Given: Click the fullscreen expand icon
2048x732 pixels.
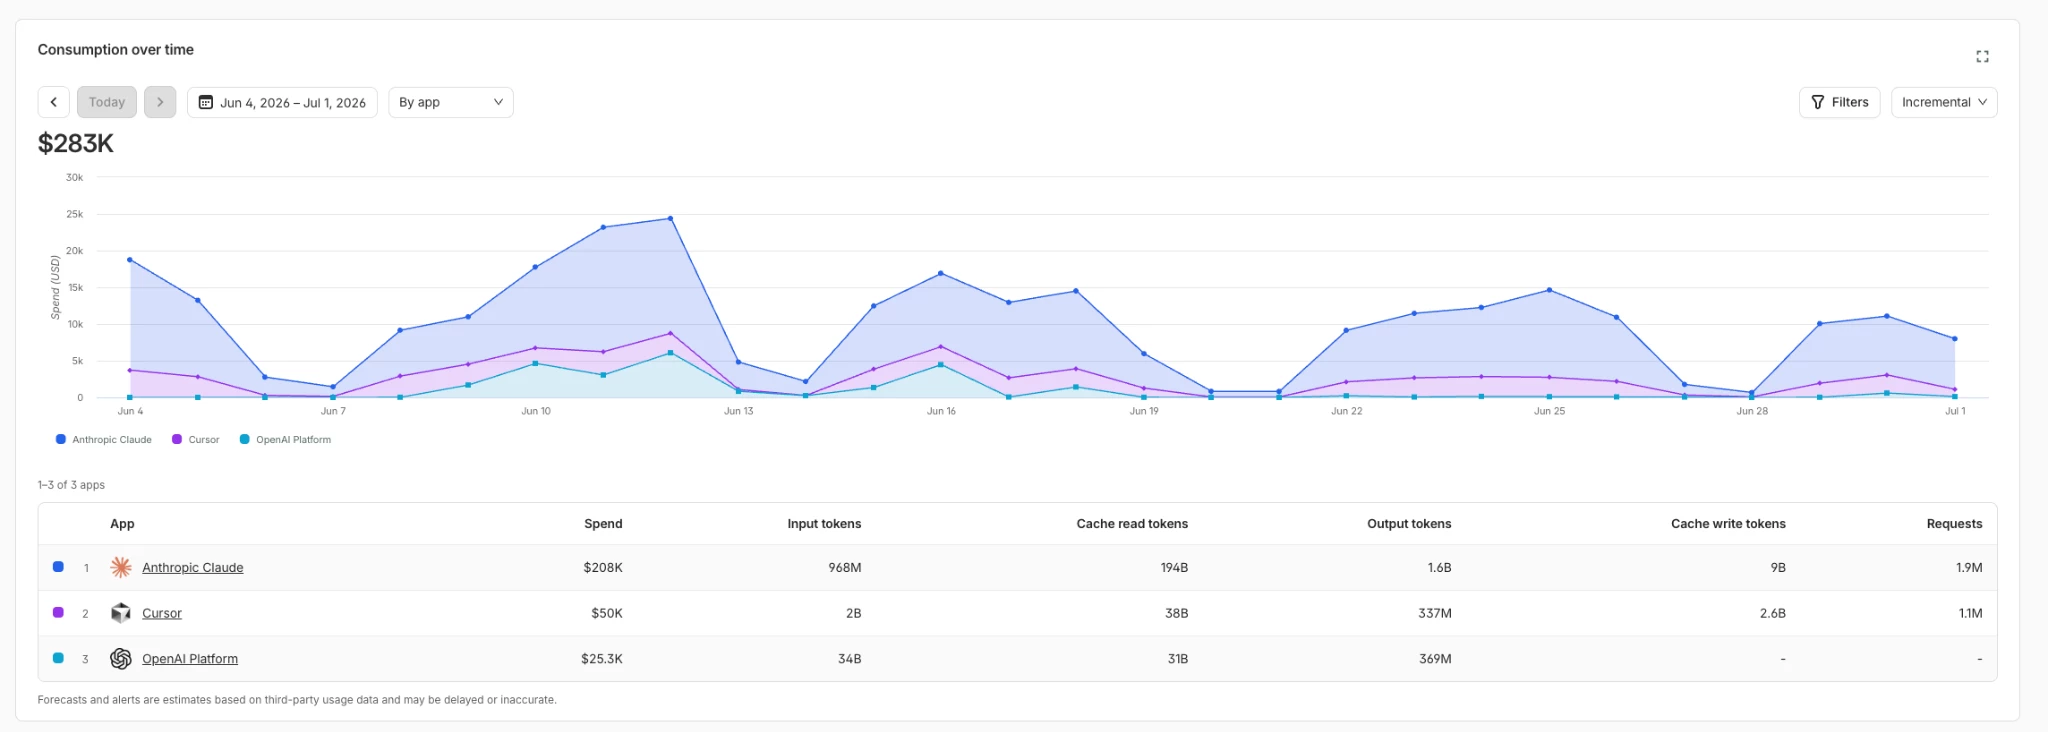Looking at the screenshot, I should click(1982, 57).
